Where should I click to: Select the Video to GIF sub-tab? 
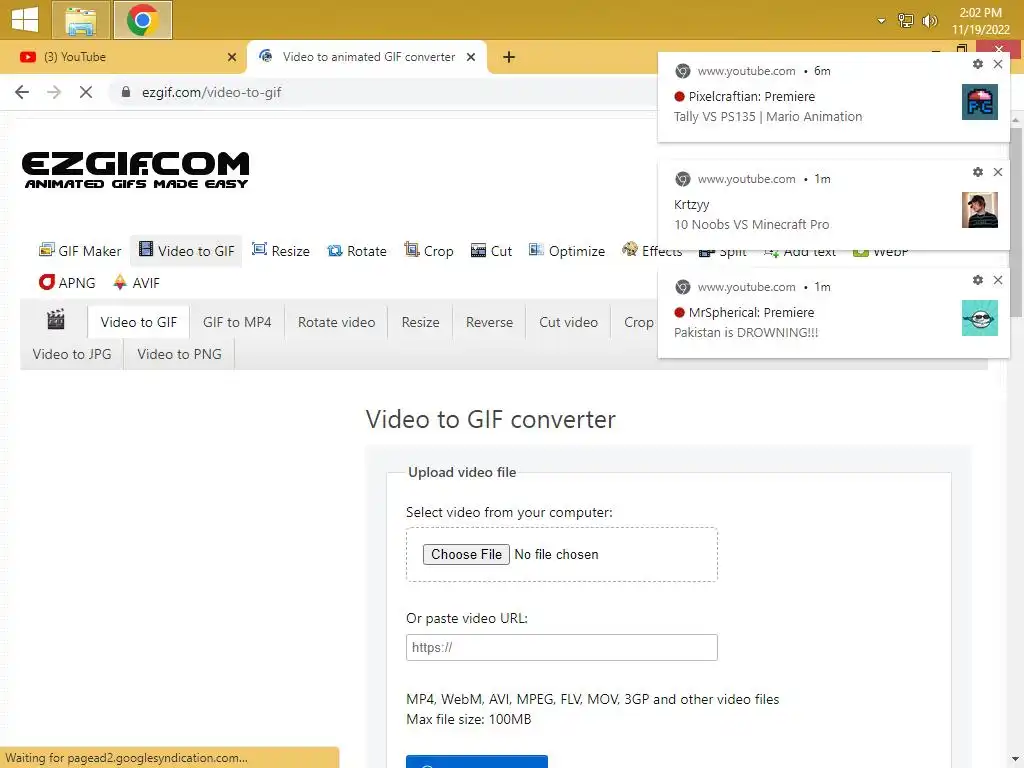coord(138,322)
